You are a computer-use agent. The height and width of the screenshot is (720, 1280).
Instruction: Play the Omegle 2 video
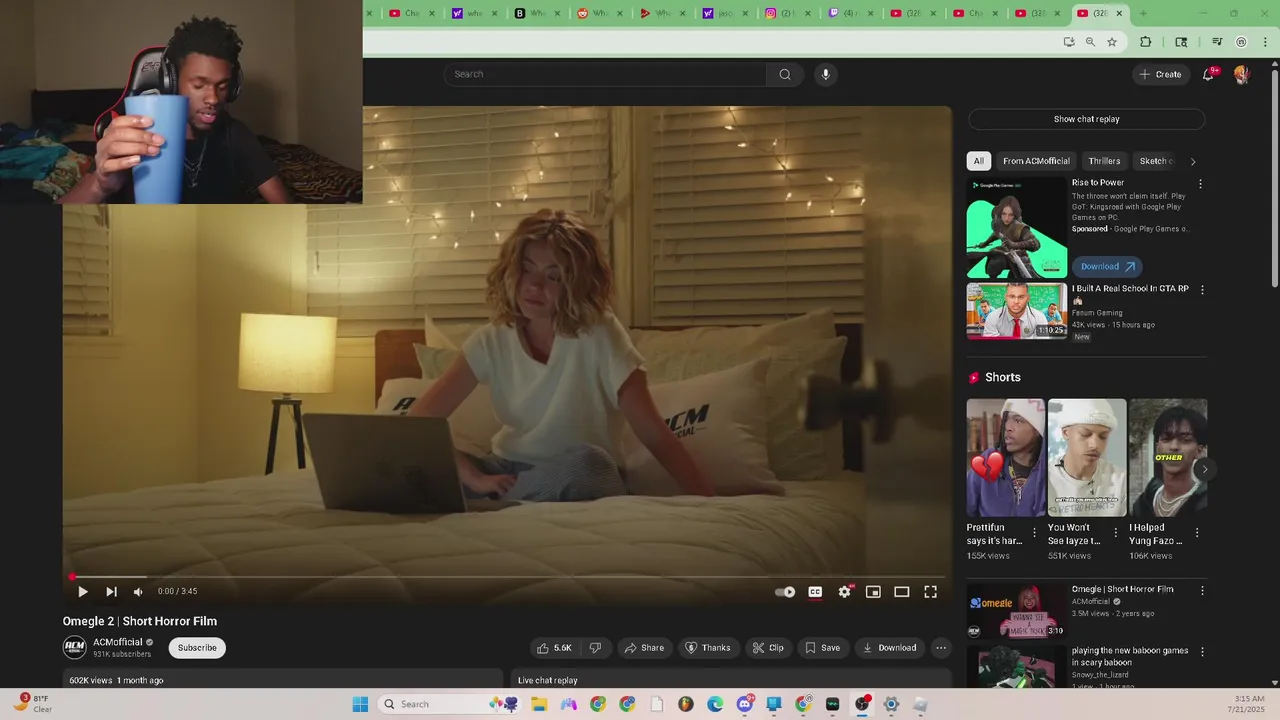coord(83,592)
